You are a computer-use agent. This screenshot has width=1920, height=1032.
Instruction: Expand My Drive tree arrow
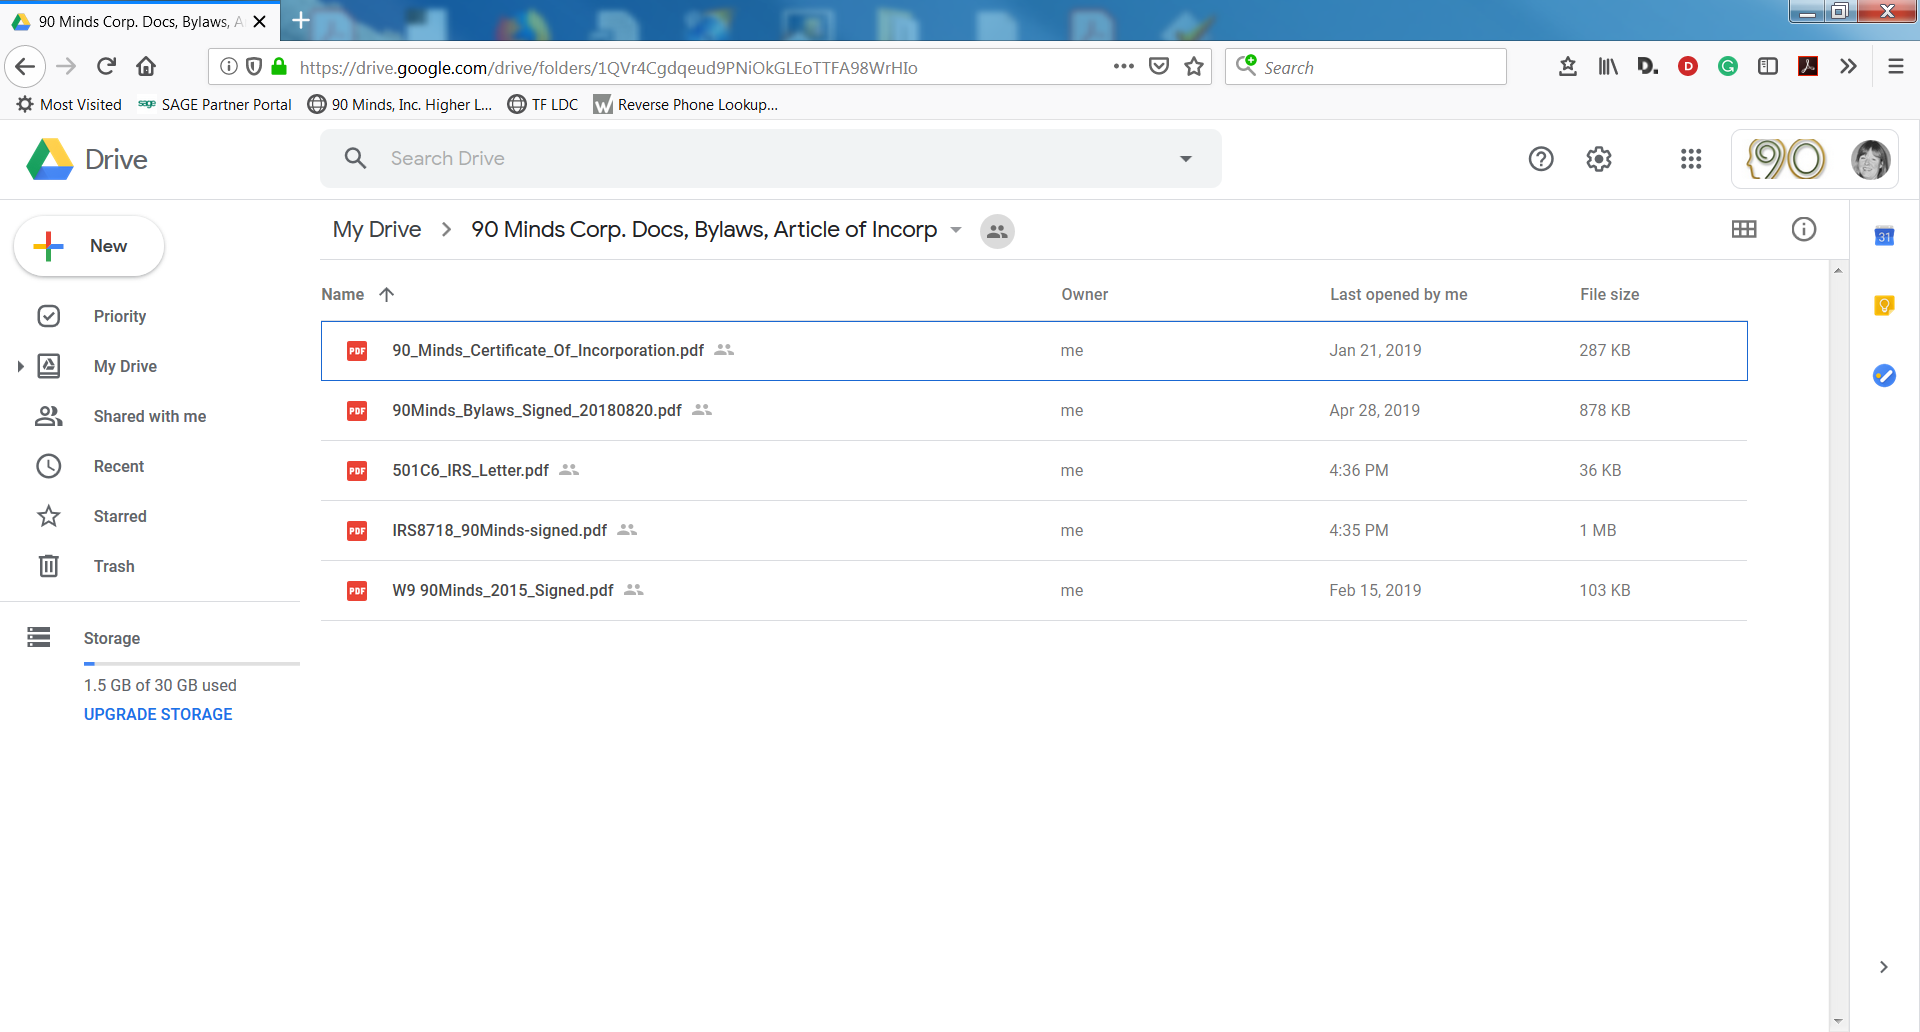point(20,366)
